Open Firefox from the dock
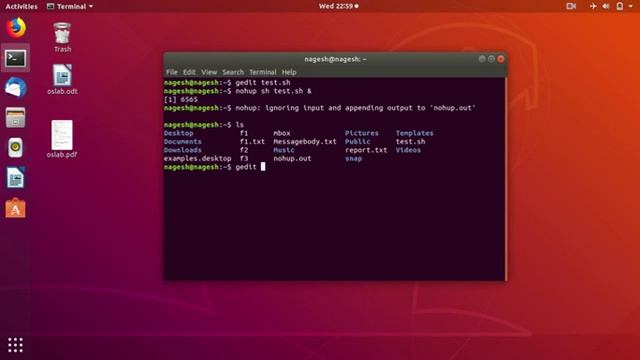Viewport: 640px width, 360px height. pos(16,28)
